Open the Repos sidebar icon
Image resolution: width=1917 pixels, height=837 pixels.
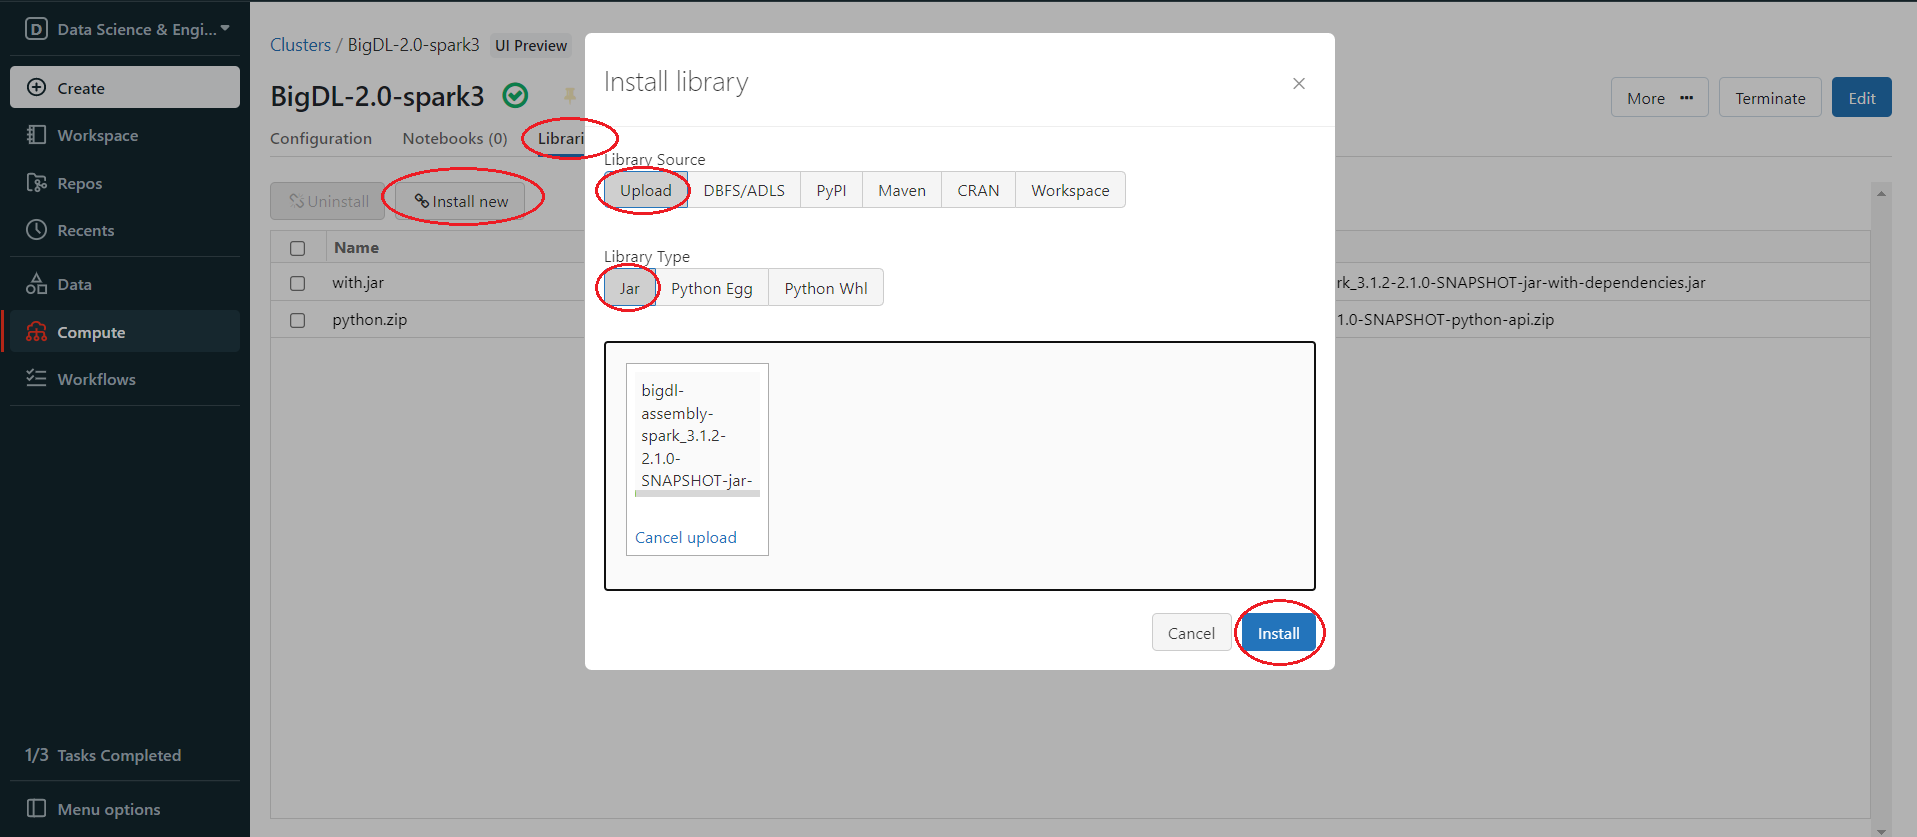click(x=36, y=183)
